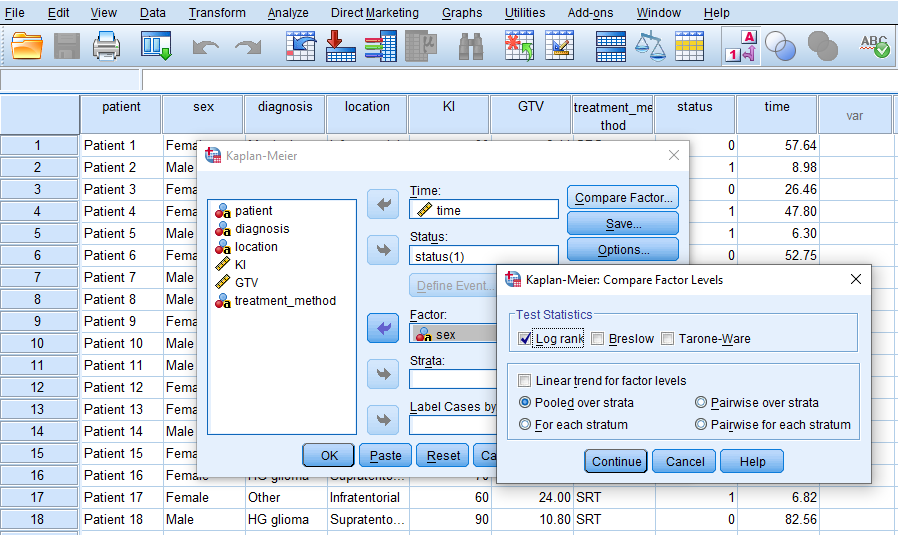Click the Reset button
The width and height of the screenshot is (898, 535).
443,455
